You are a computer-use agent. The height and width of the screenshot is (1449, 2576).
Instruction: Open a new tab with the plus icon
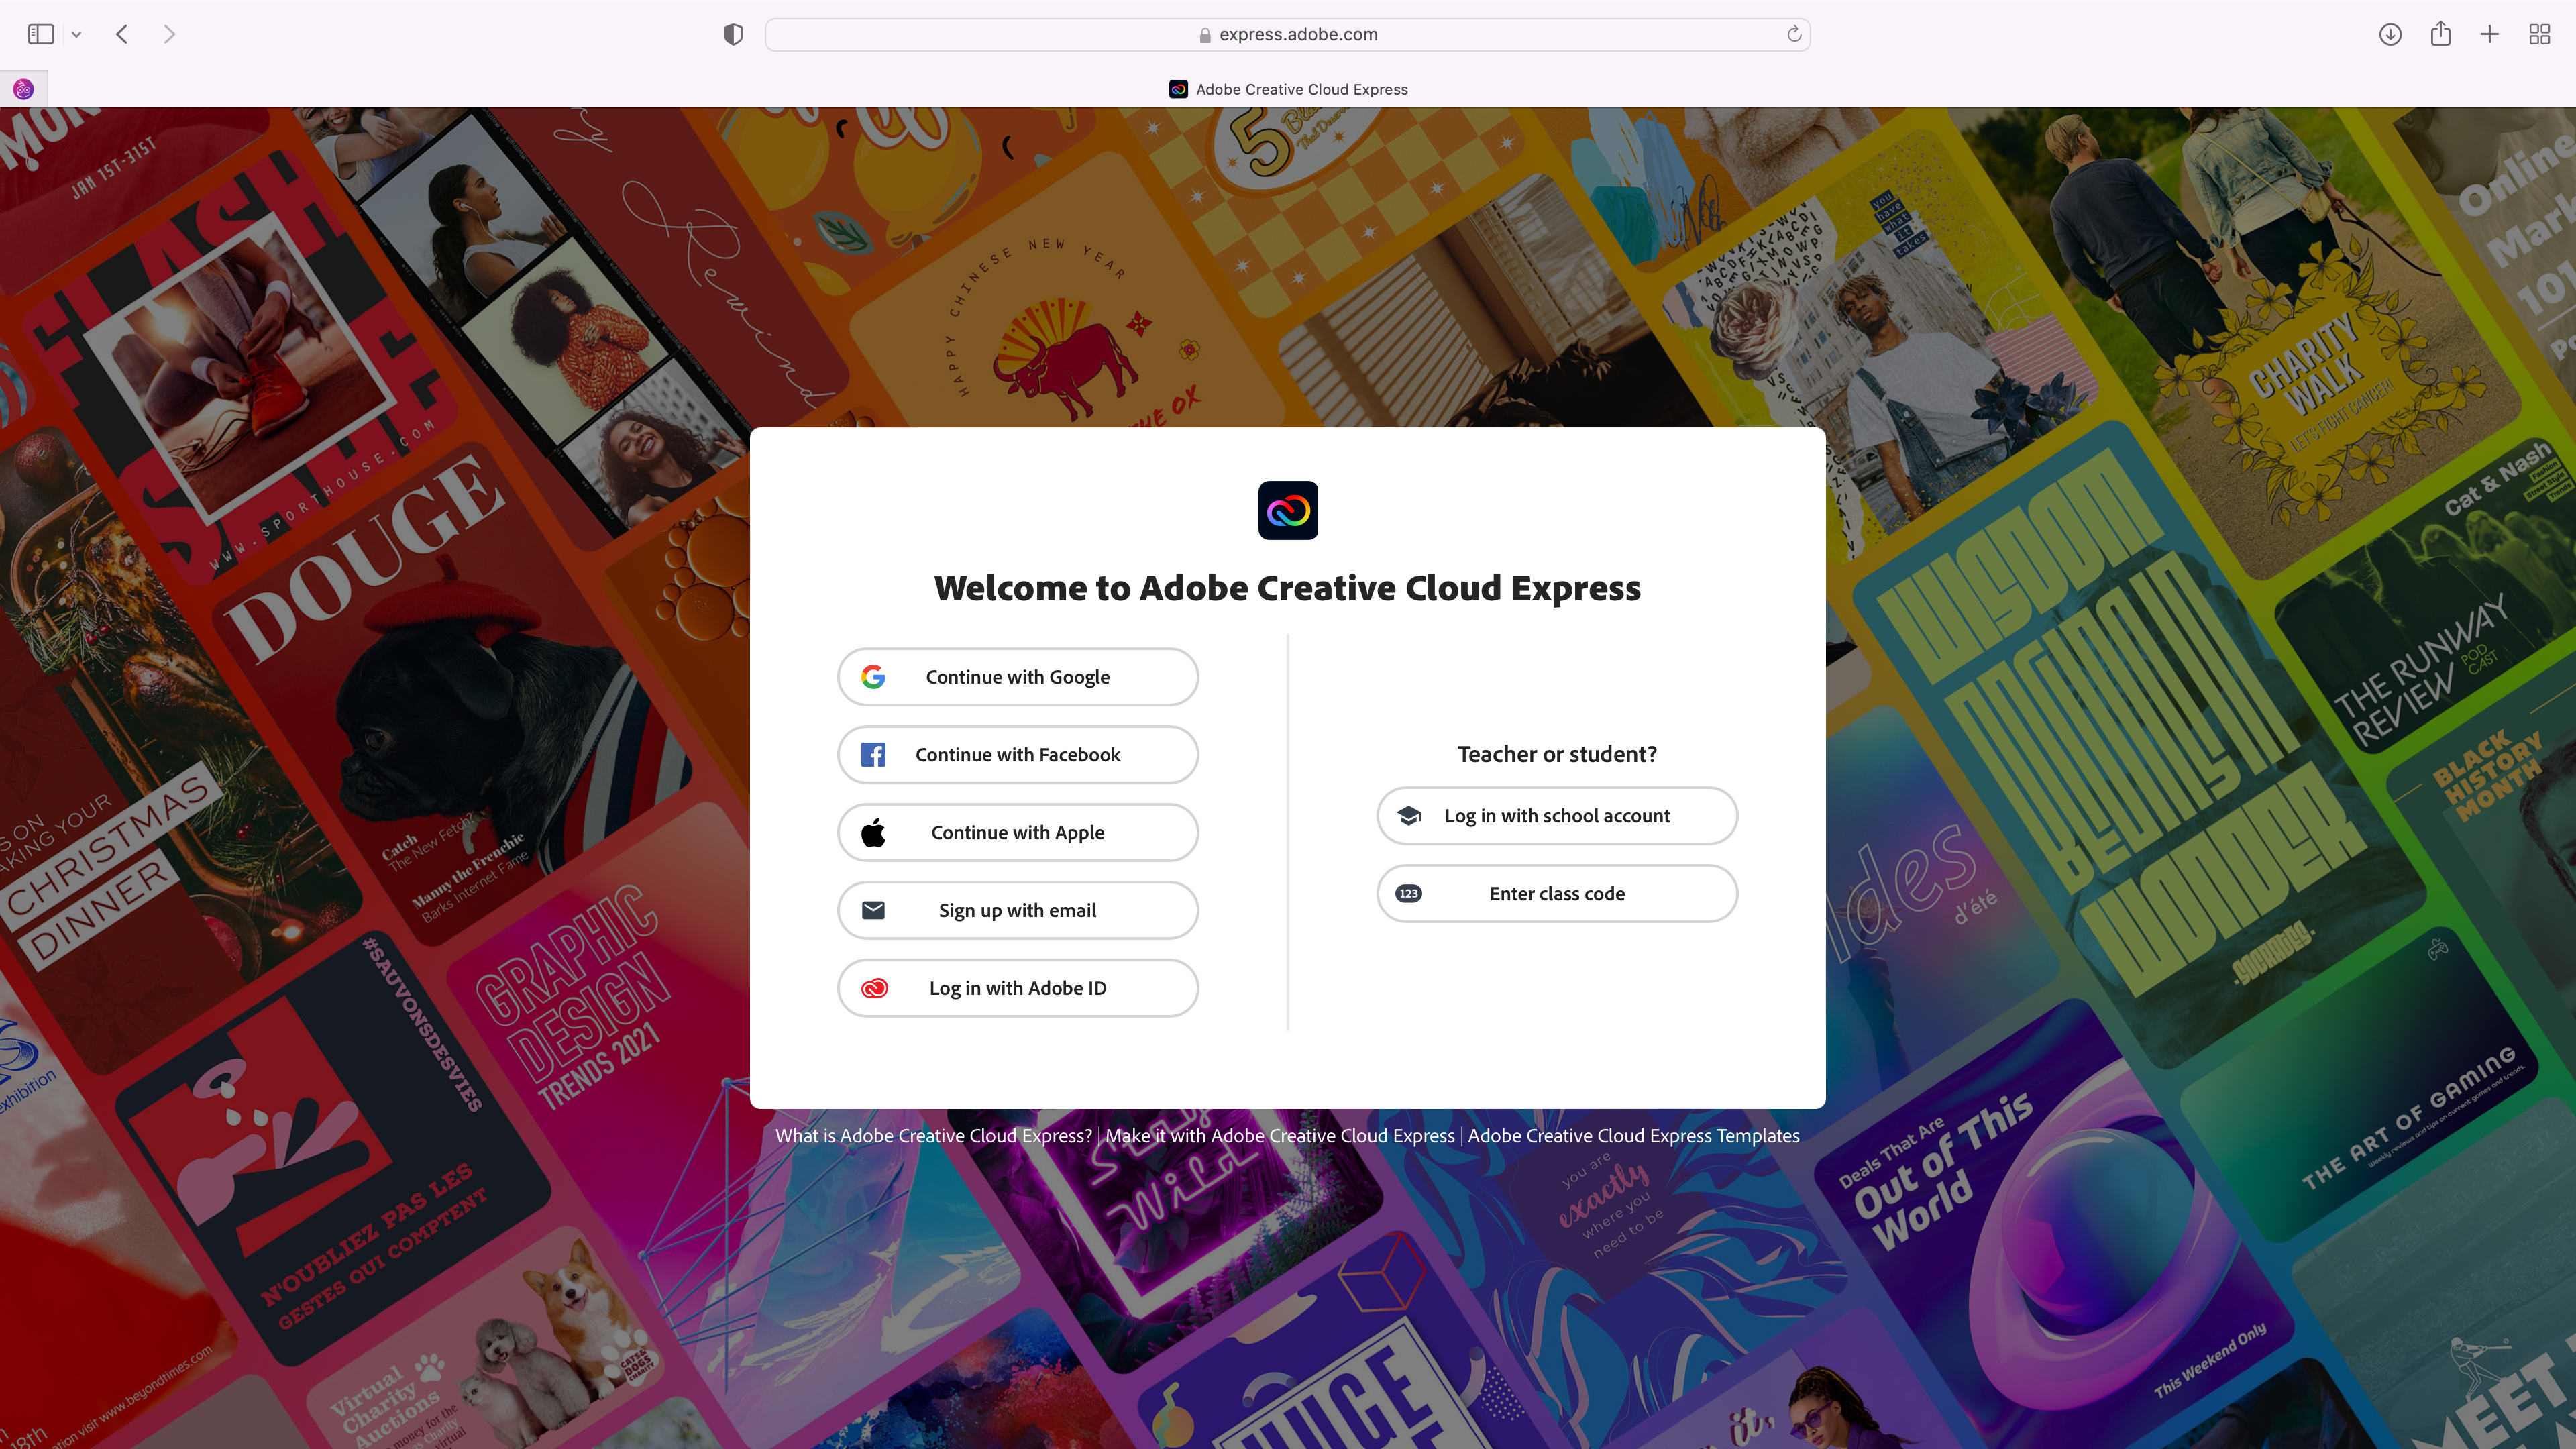click(x=2490, y=34)
